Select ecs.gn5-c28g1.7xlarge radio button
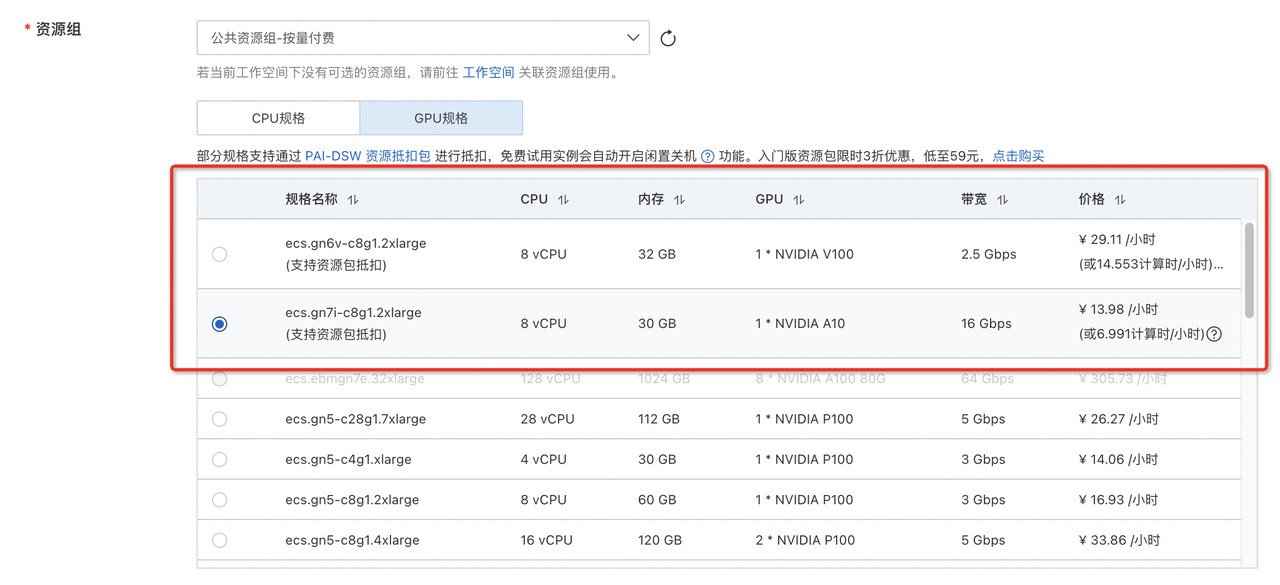 tap(220, 419)
